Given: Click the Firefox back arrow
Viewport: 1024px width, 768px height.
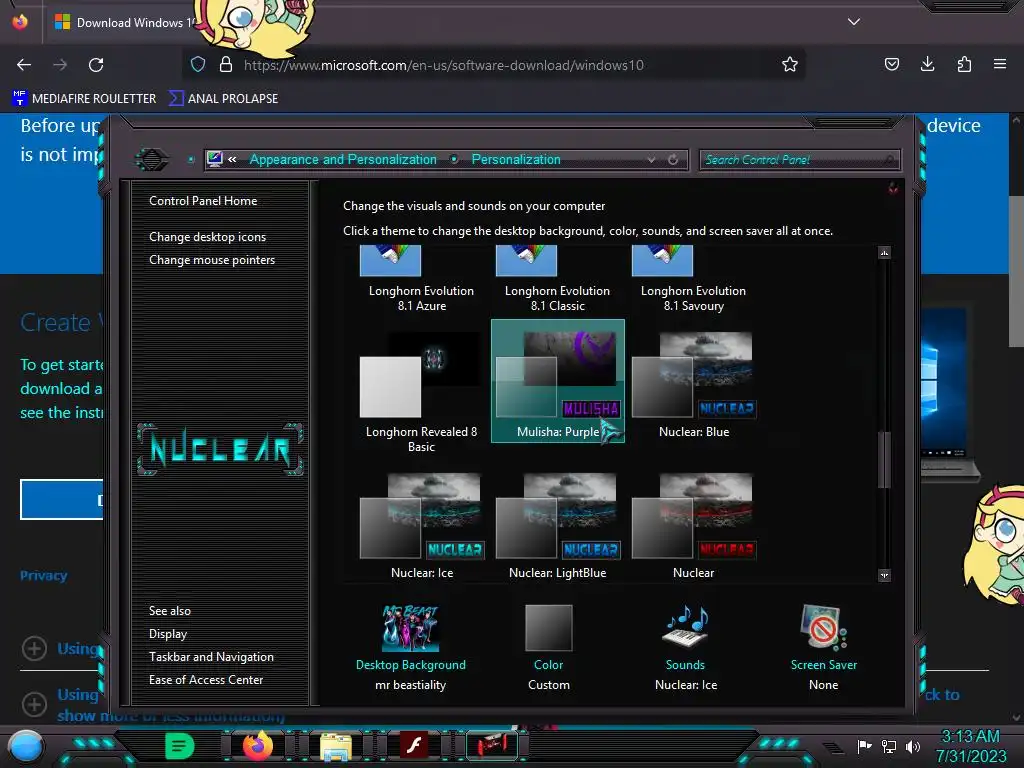Looking at the screenshot, I should pos(24,65).
